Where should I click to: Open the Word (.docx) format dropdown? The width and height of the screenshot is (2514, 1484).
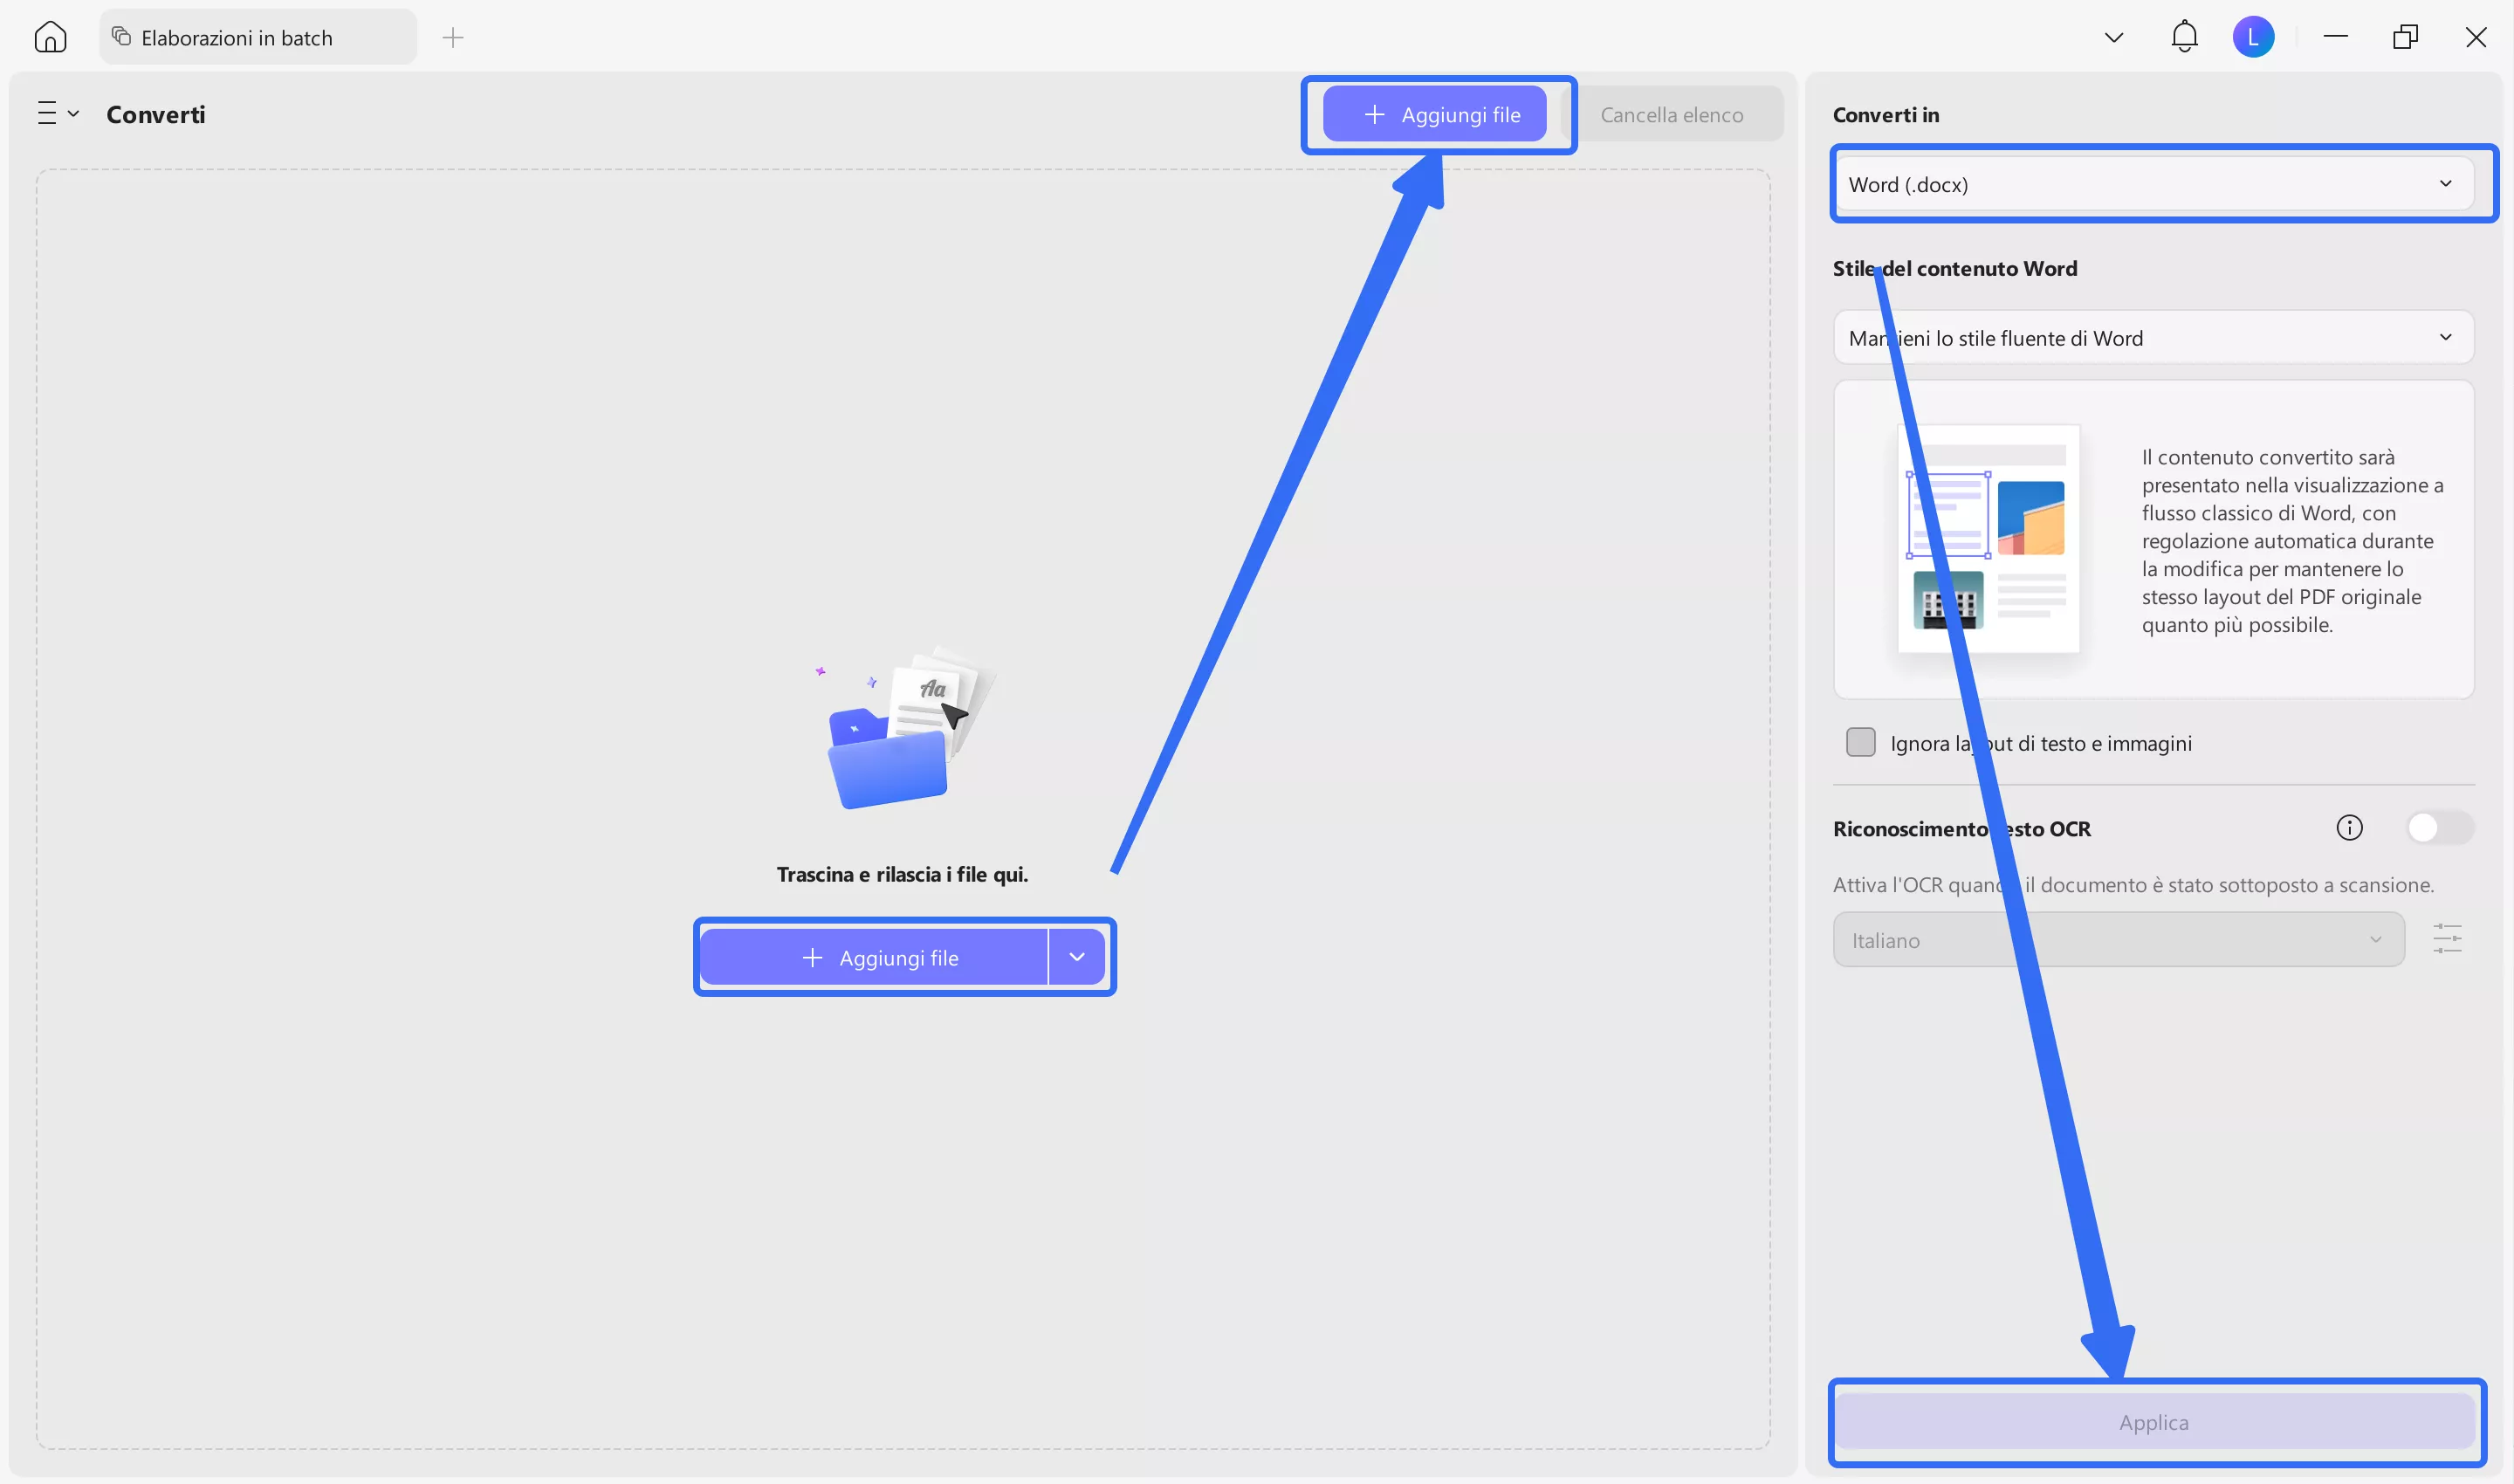point(2152,184)
